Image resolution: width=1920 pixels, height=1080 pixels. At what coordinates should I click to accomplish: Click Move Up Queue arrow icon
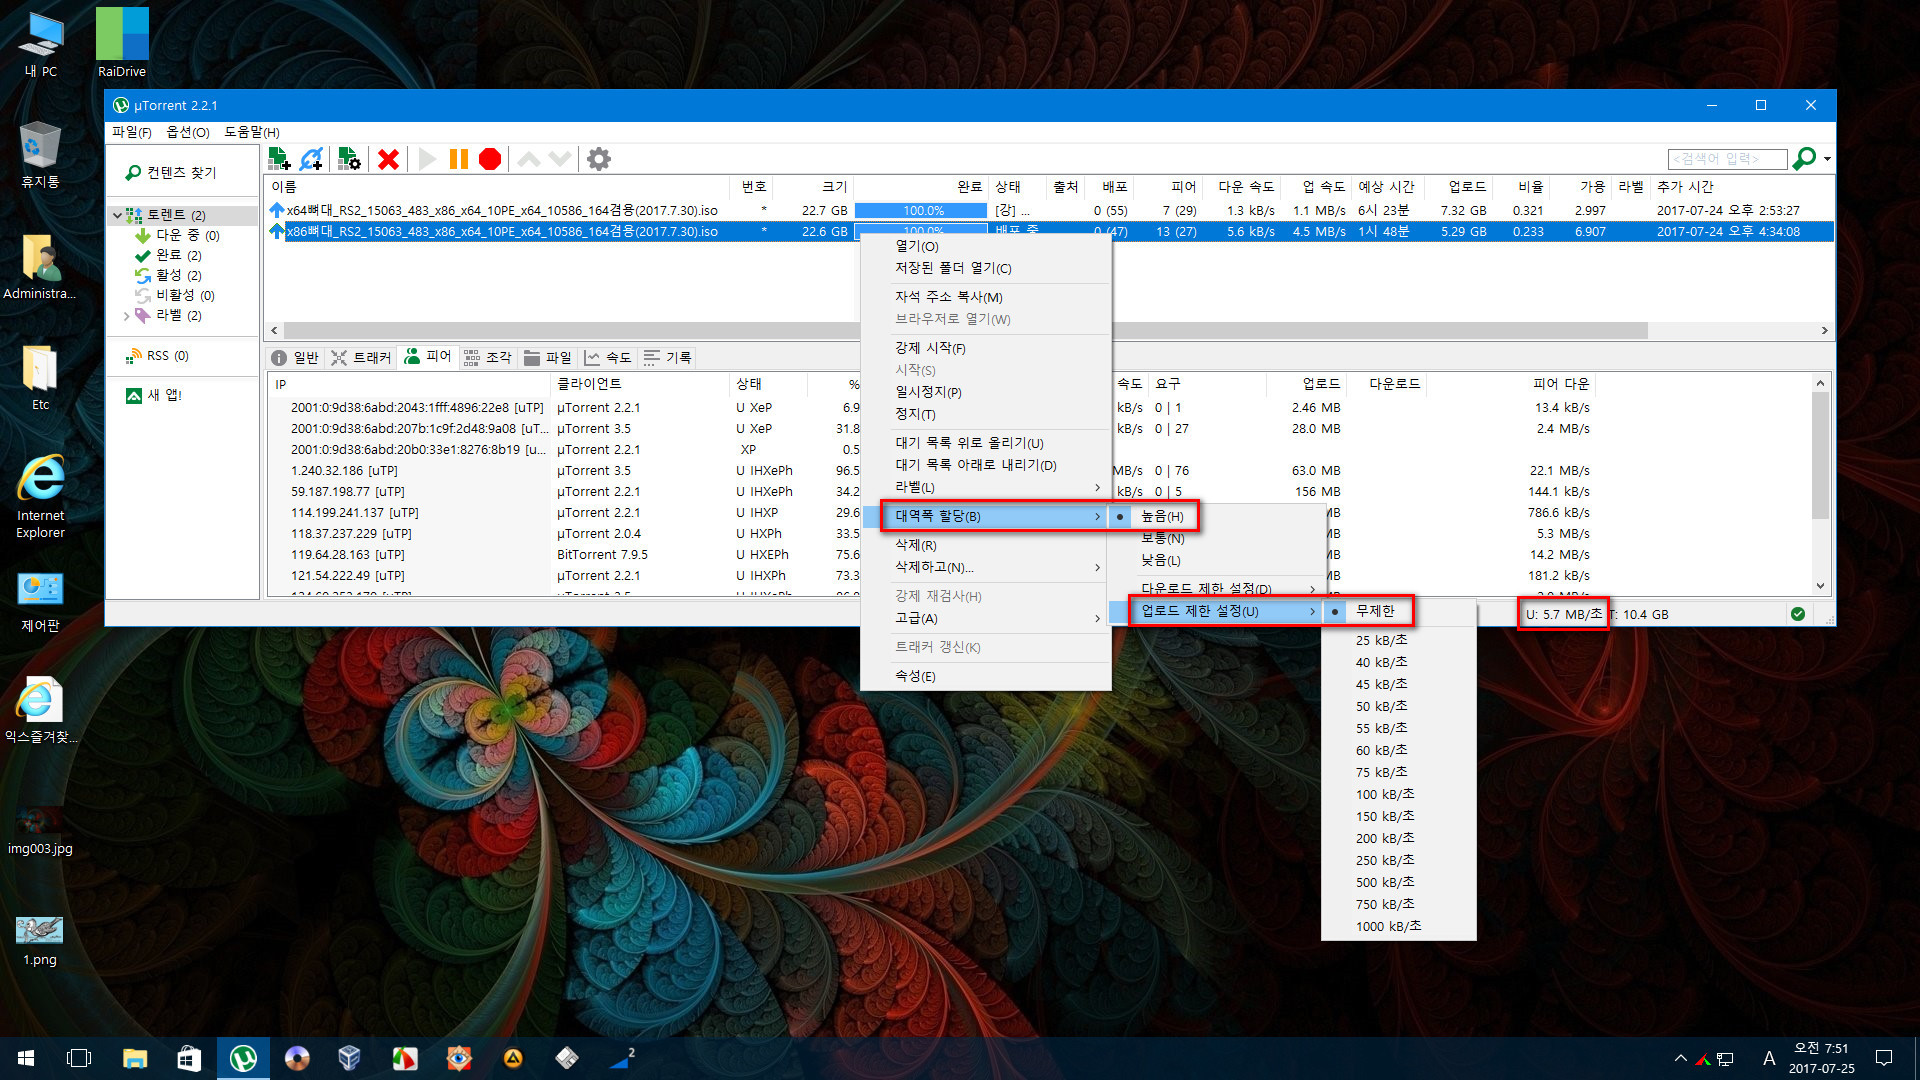529,159
